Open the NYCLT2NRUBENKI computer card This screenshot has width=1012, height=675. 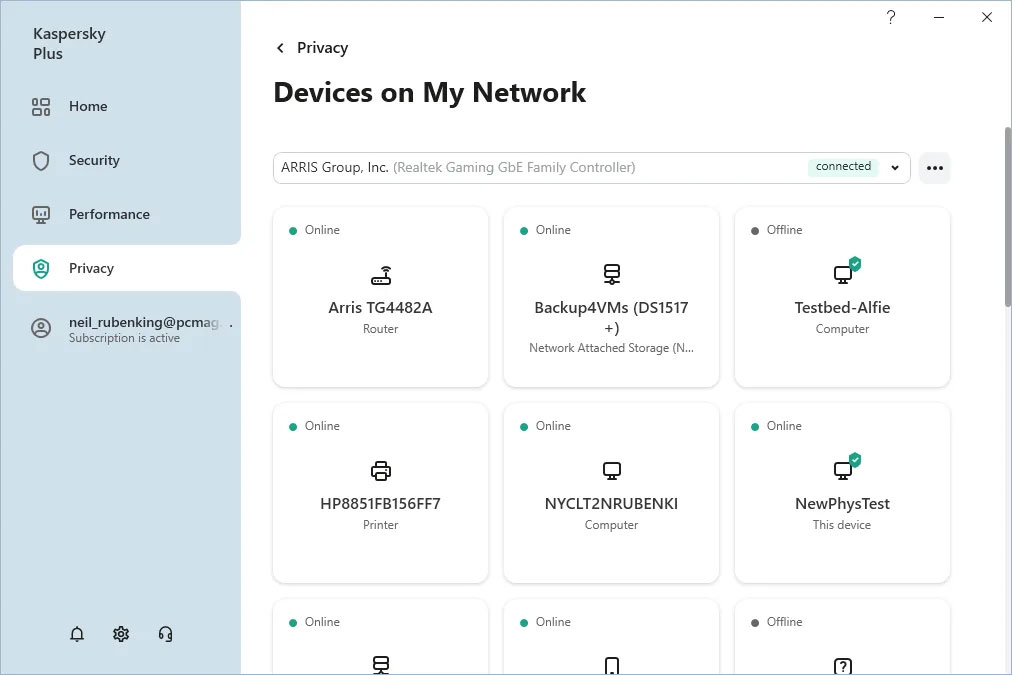tap(611, 493)
